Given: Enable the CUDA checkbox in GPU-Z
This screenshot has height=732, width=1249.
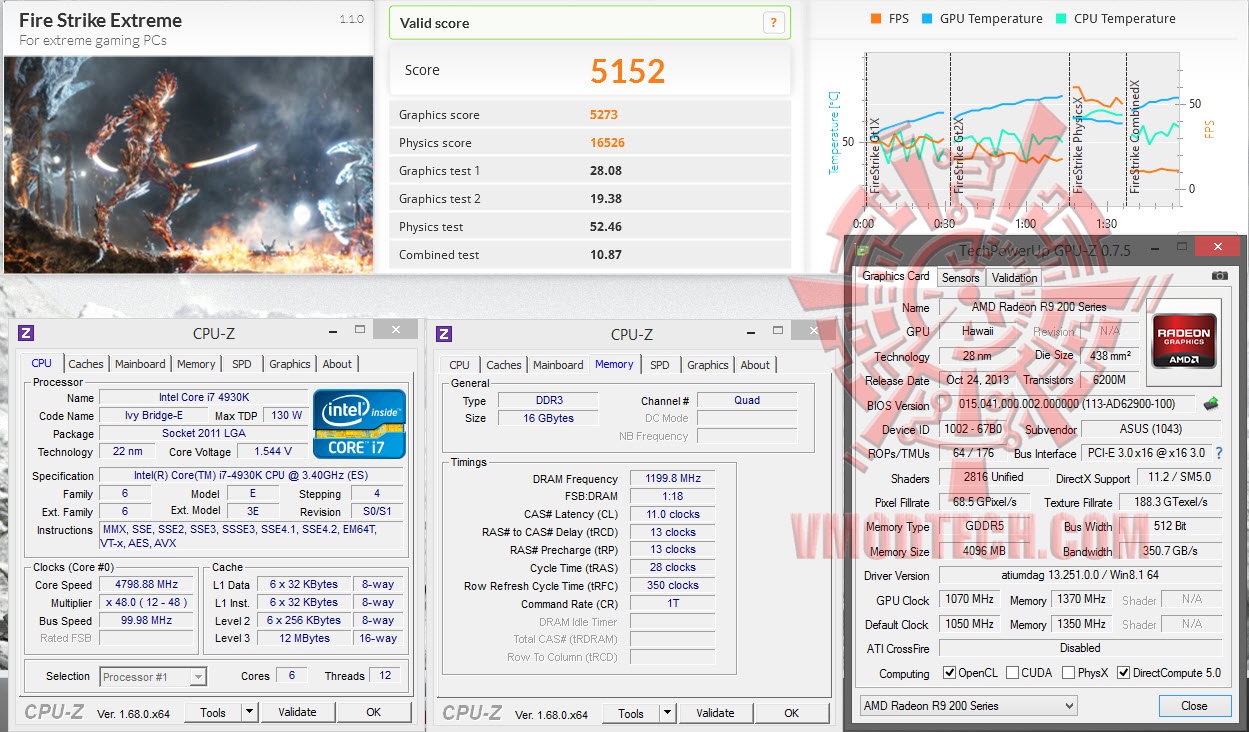Looking at the screenshot, I should pyautogui.click(x=1013, y=673).
